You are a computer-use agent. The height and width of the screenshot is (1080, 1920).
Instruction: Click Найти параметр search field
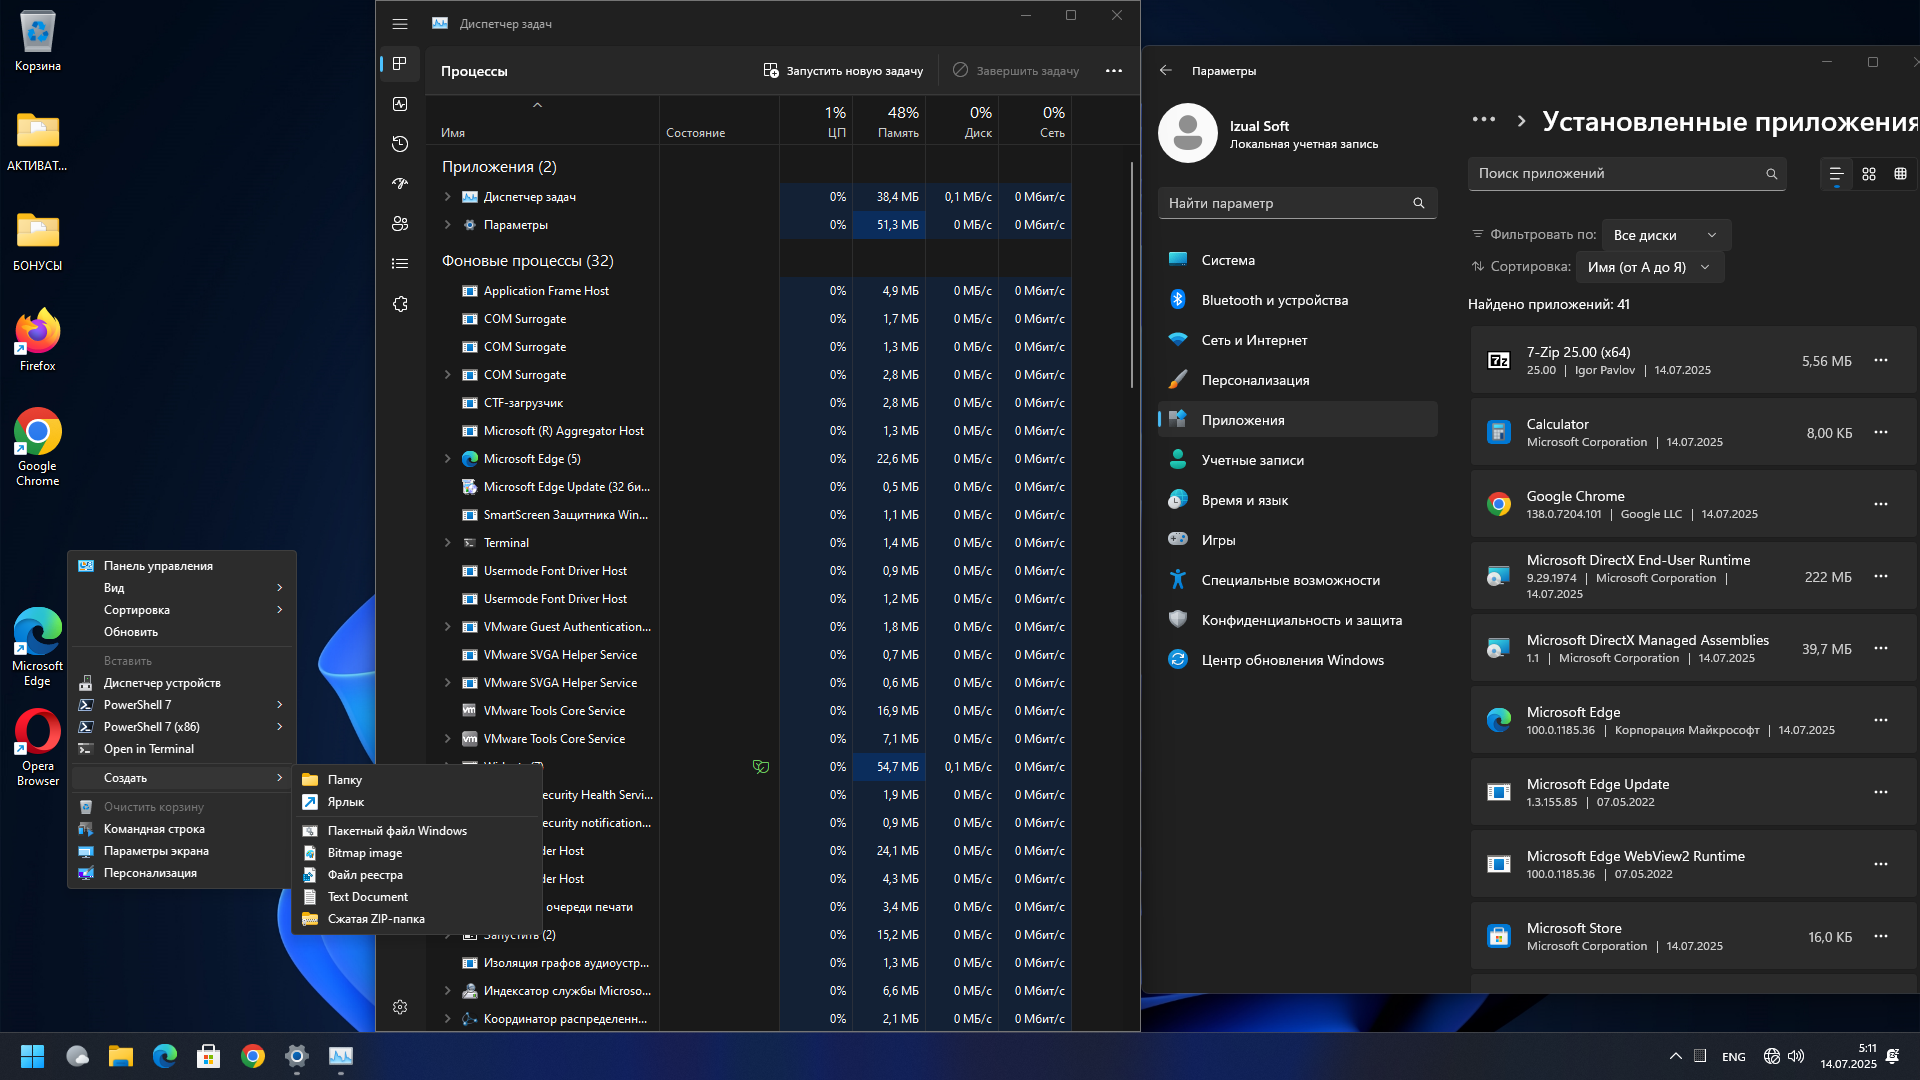point(1297,203)
